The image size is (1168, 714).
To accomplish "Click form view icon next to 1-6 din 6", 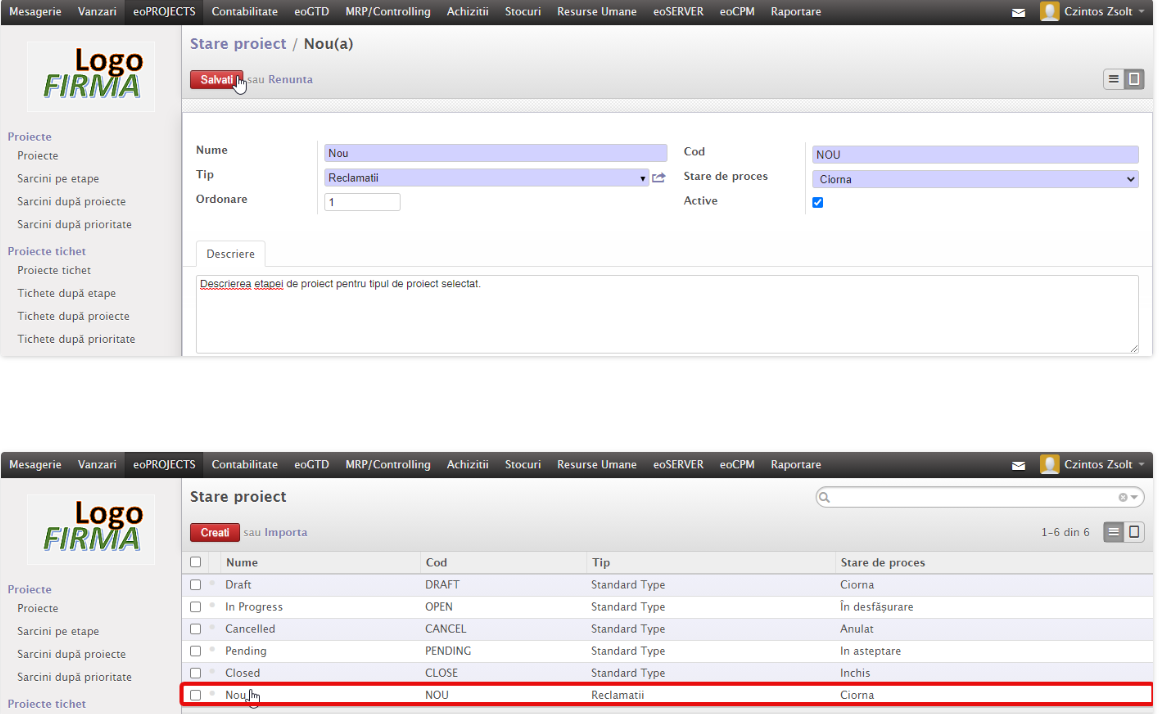I will (1134, 532).
